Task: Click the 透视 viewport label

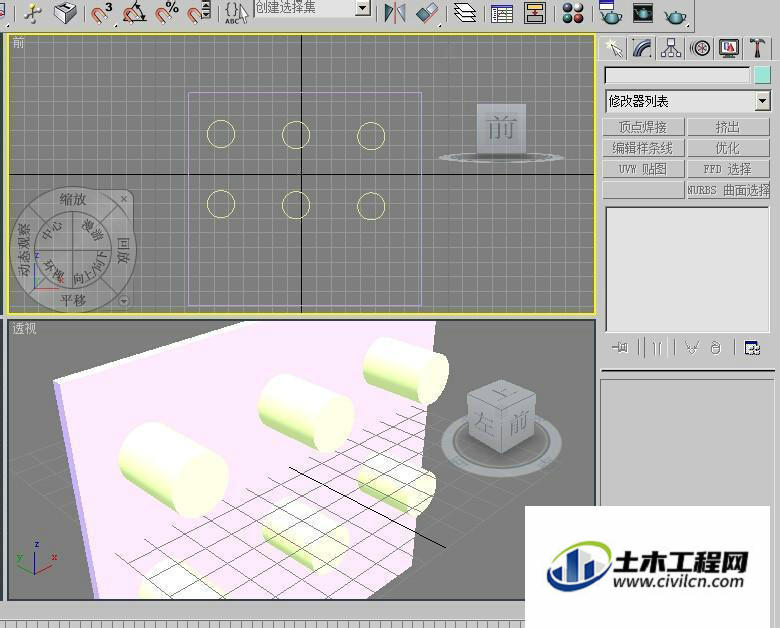Action: (24, 328)
